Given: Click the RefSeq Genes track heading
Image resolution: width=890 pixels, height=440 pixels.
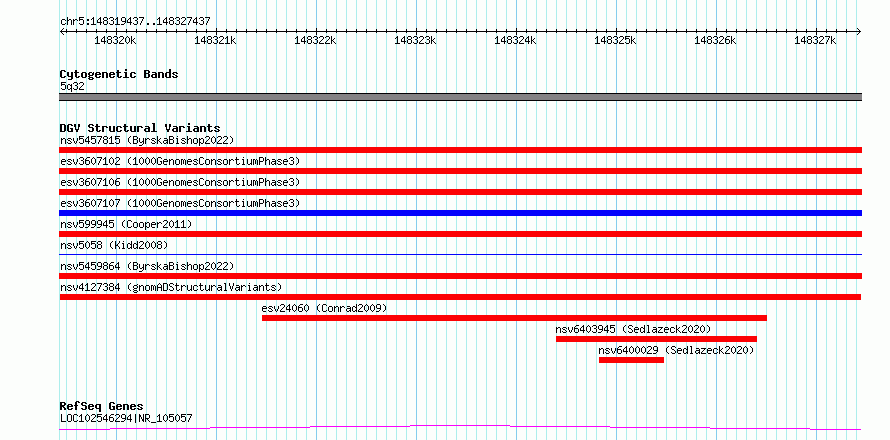Looking at the screenshot, I should (101, 406).
